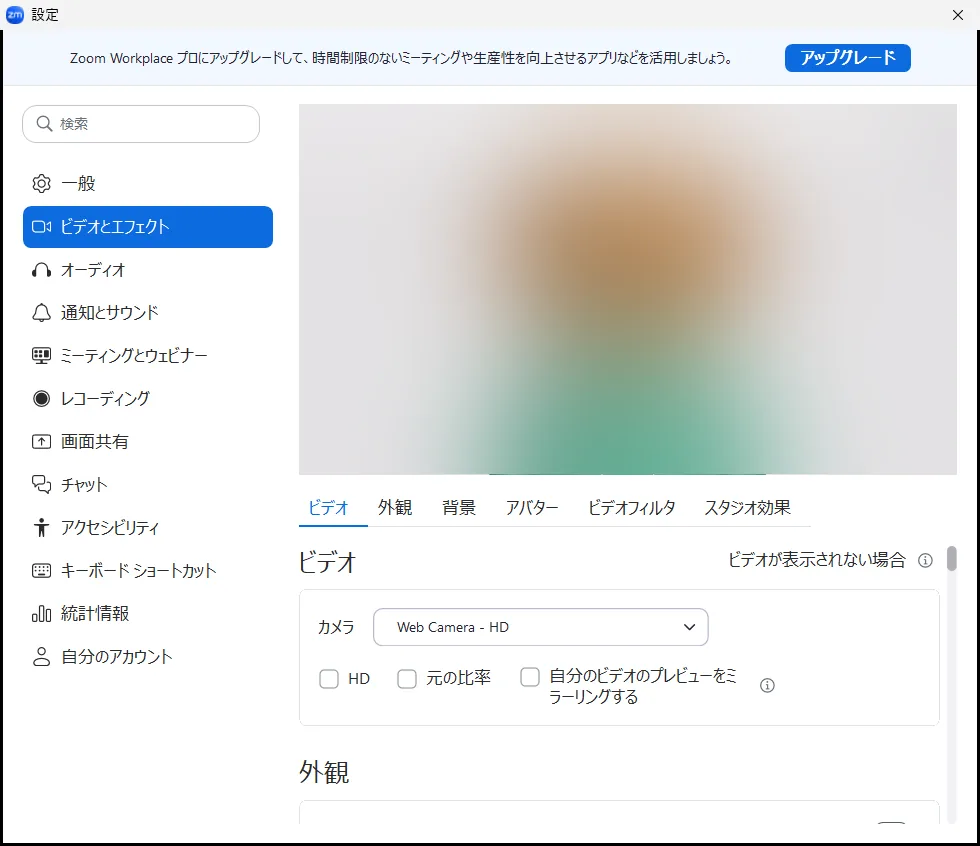Screen dimensions: 980x846
Task: Open the ミーティングとウェビナー settings
Action: point(148,356)
